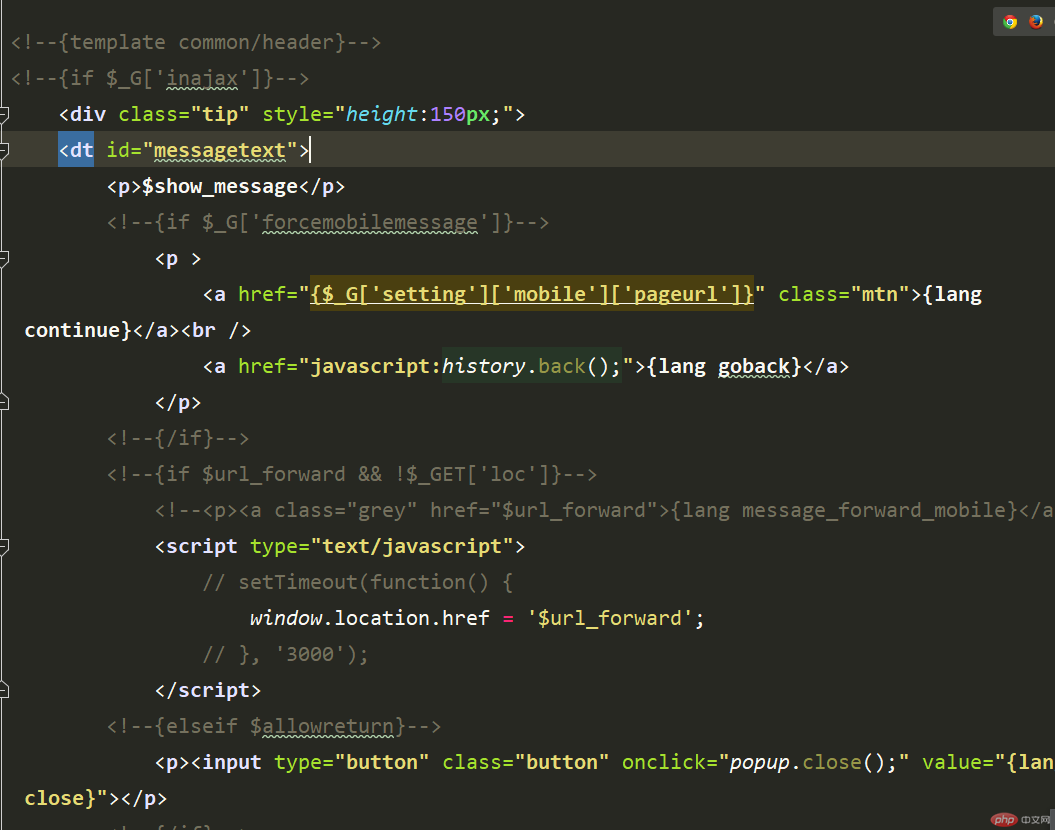
Task: Click the elseif $allowreturn comment
Action: click(274, 726)
